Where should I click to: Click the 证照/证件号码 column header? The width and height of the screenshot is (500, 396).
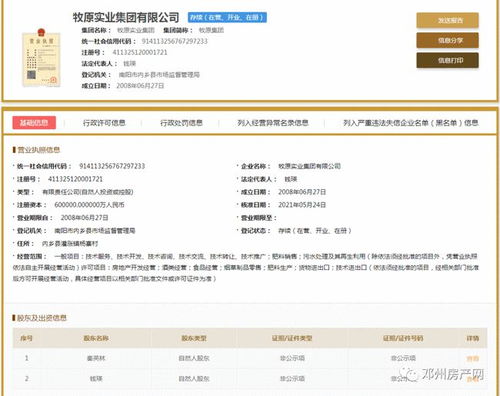(x=403, y=338)
